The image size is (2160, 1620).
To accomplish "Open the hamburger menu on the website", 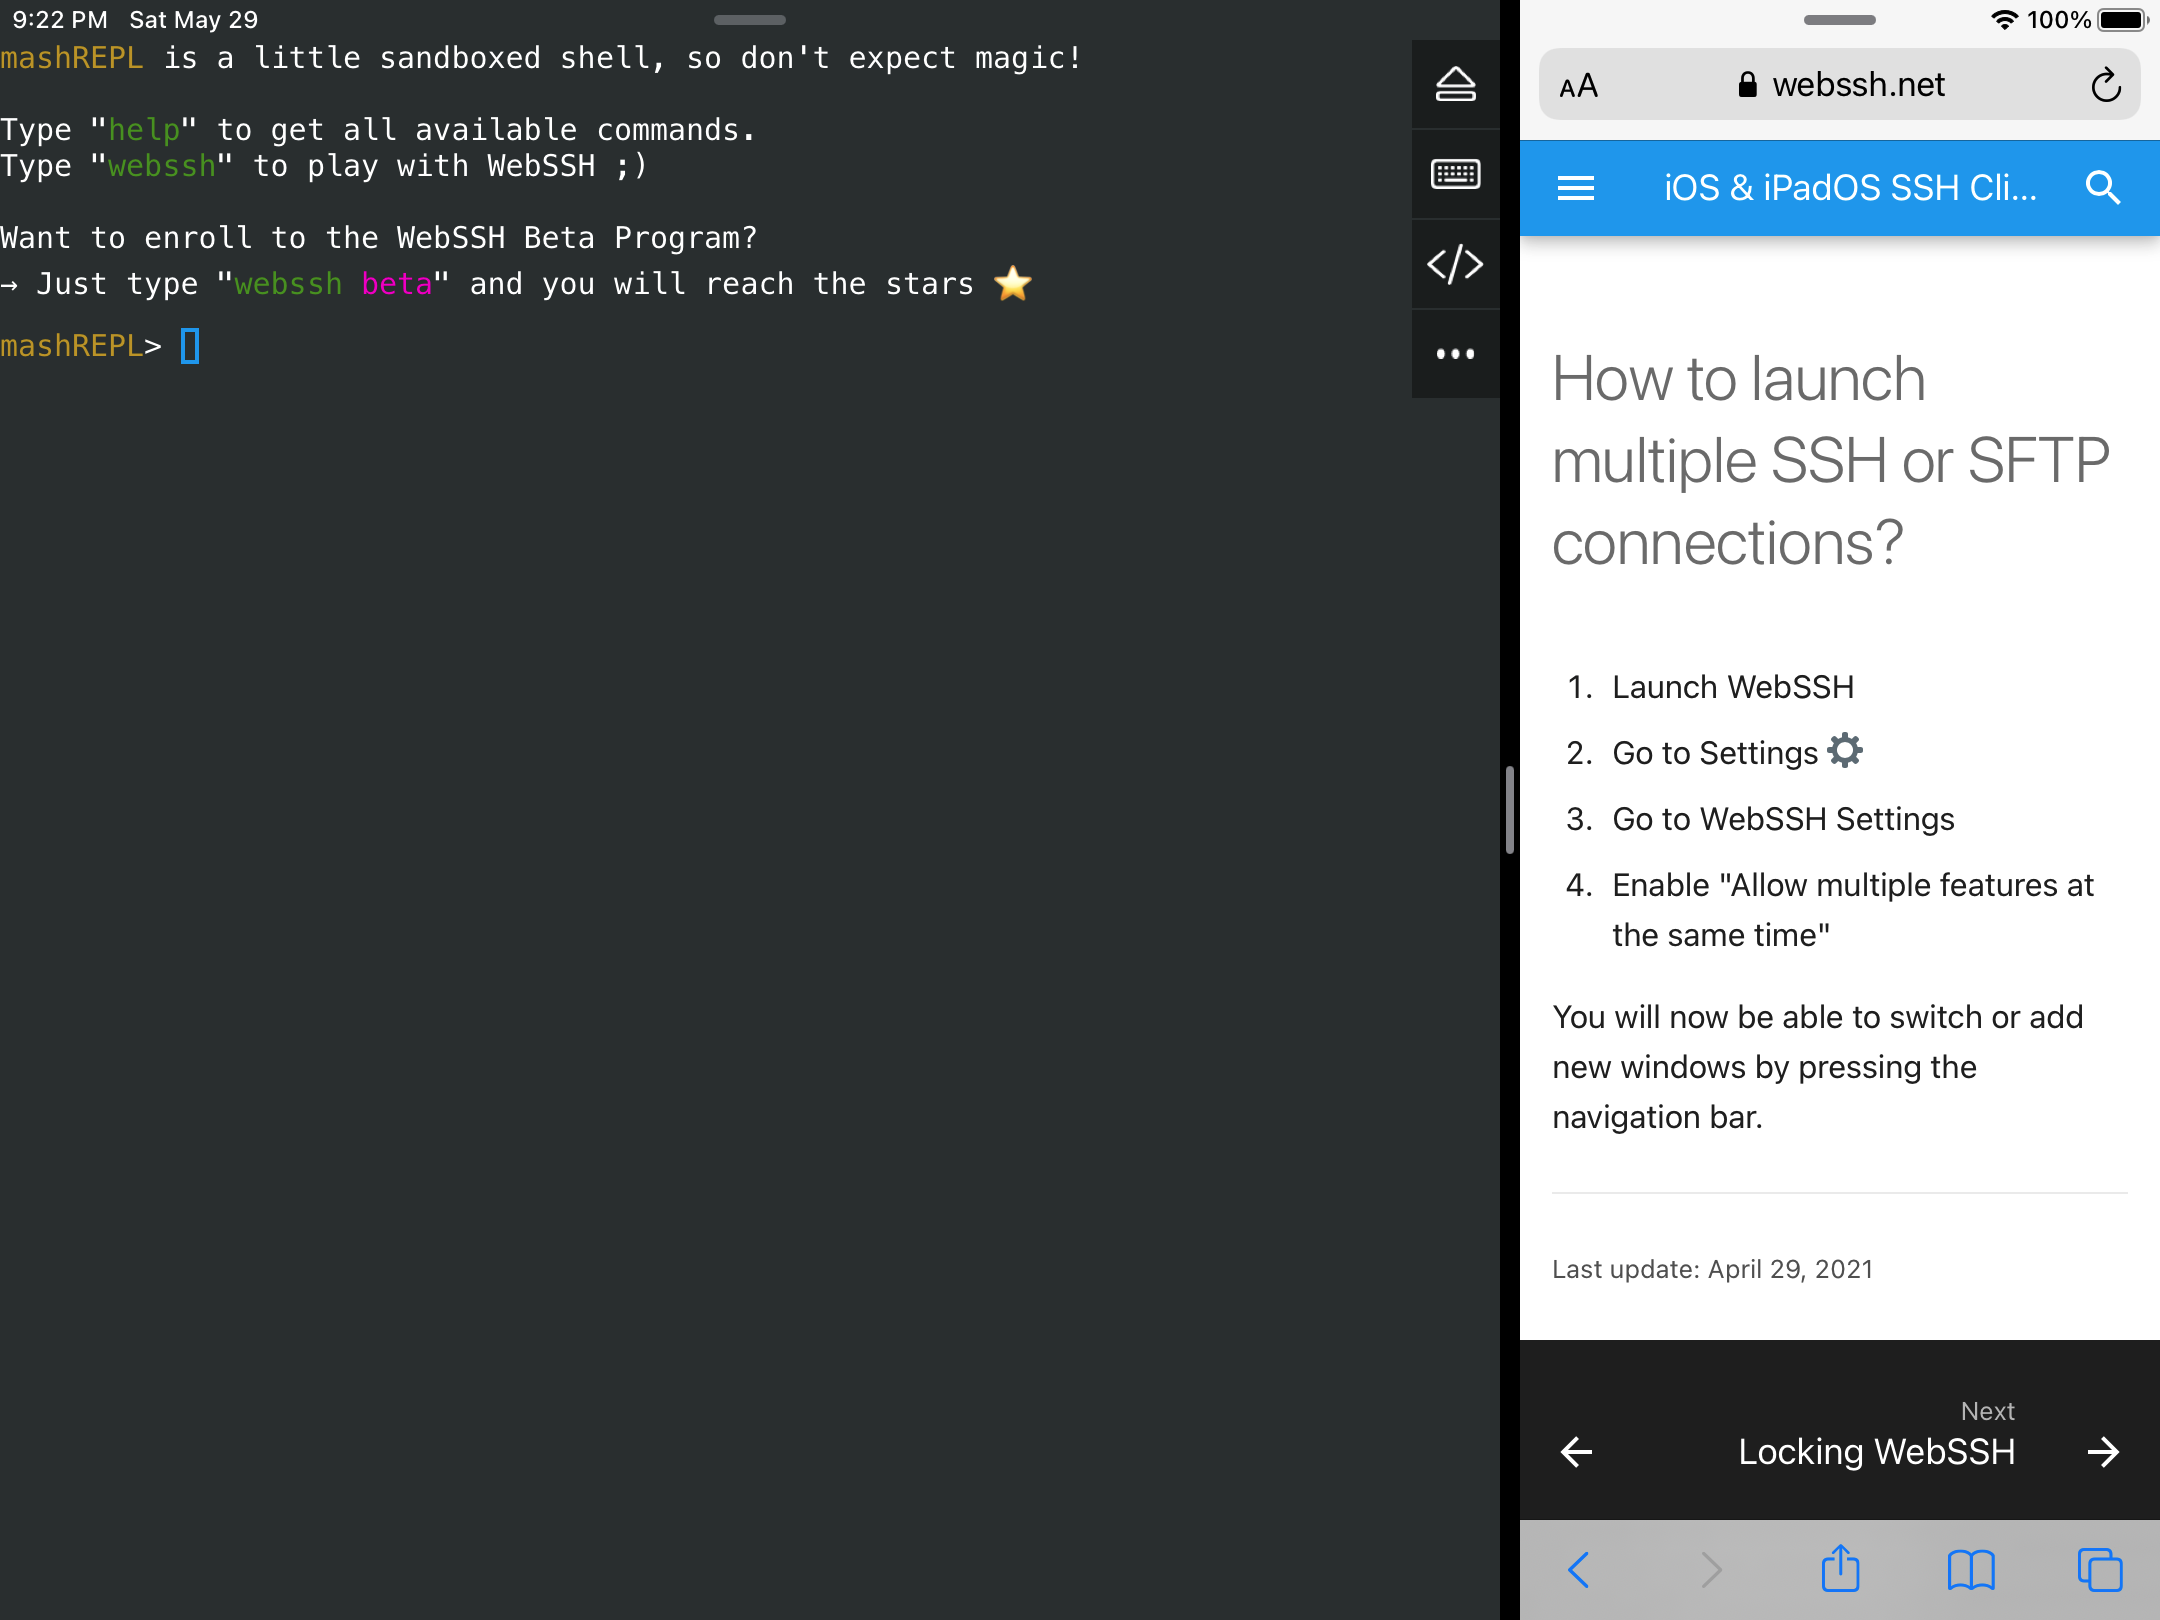I will click(x=1576, y=188).
